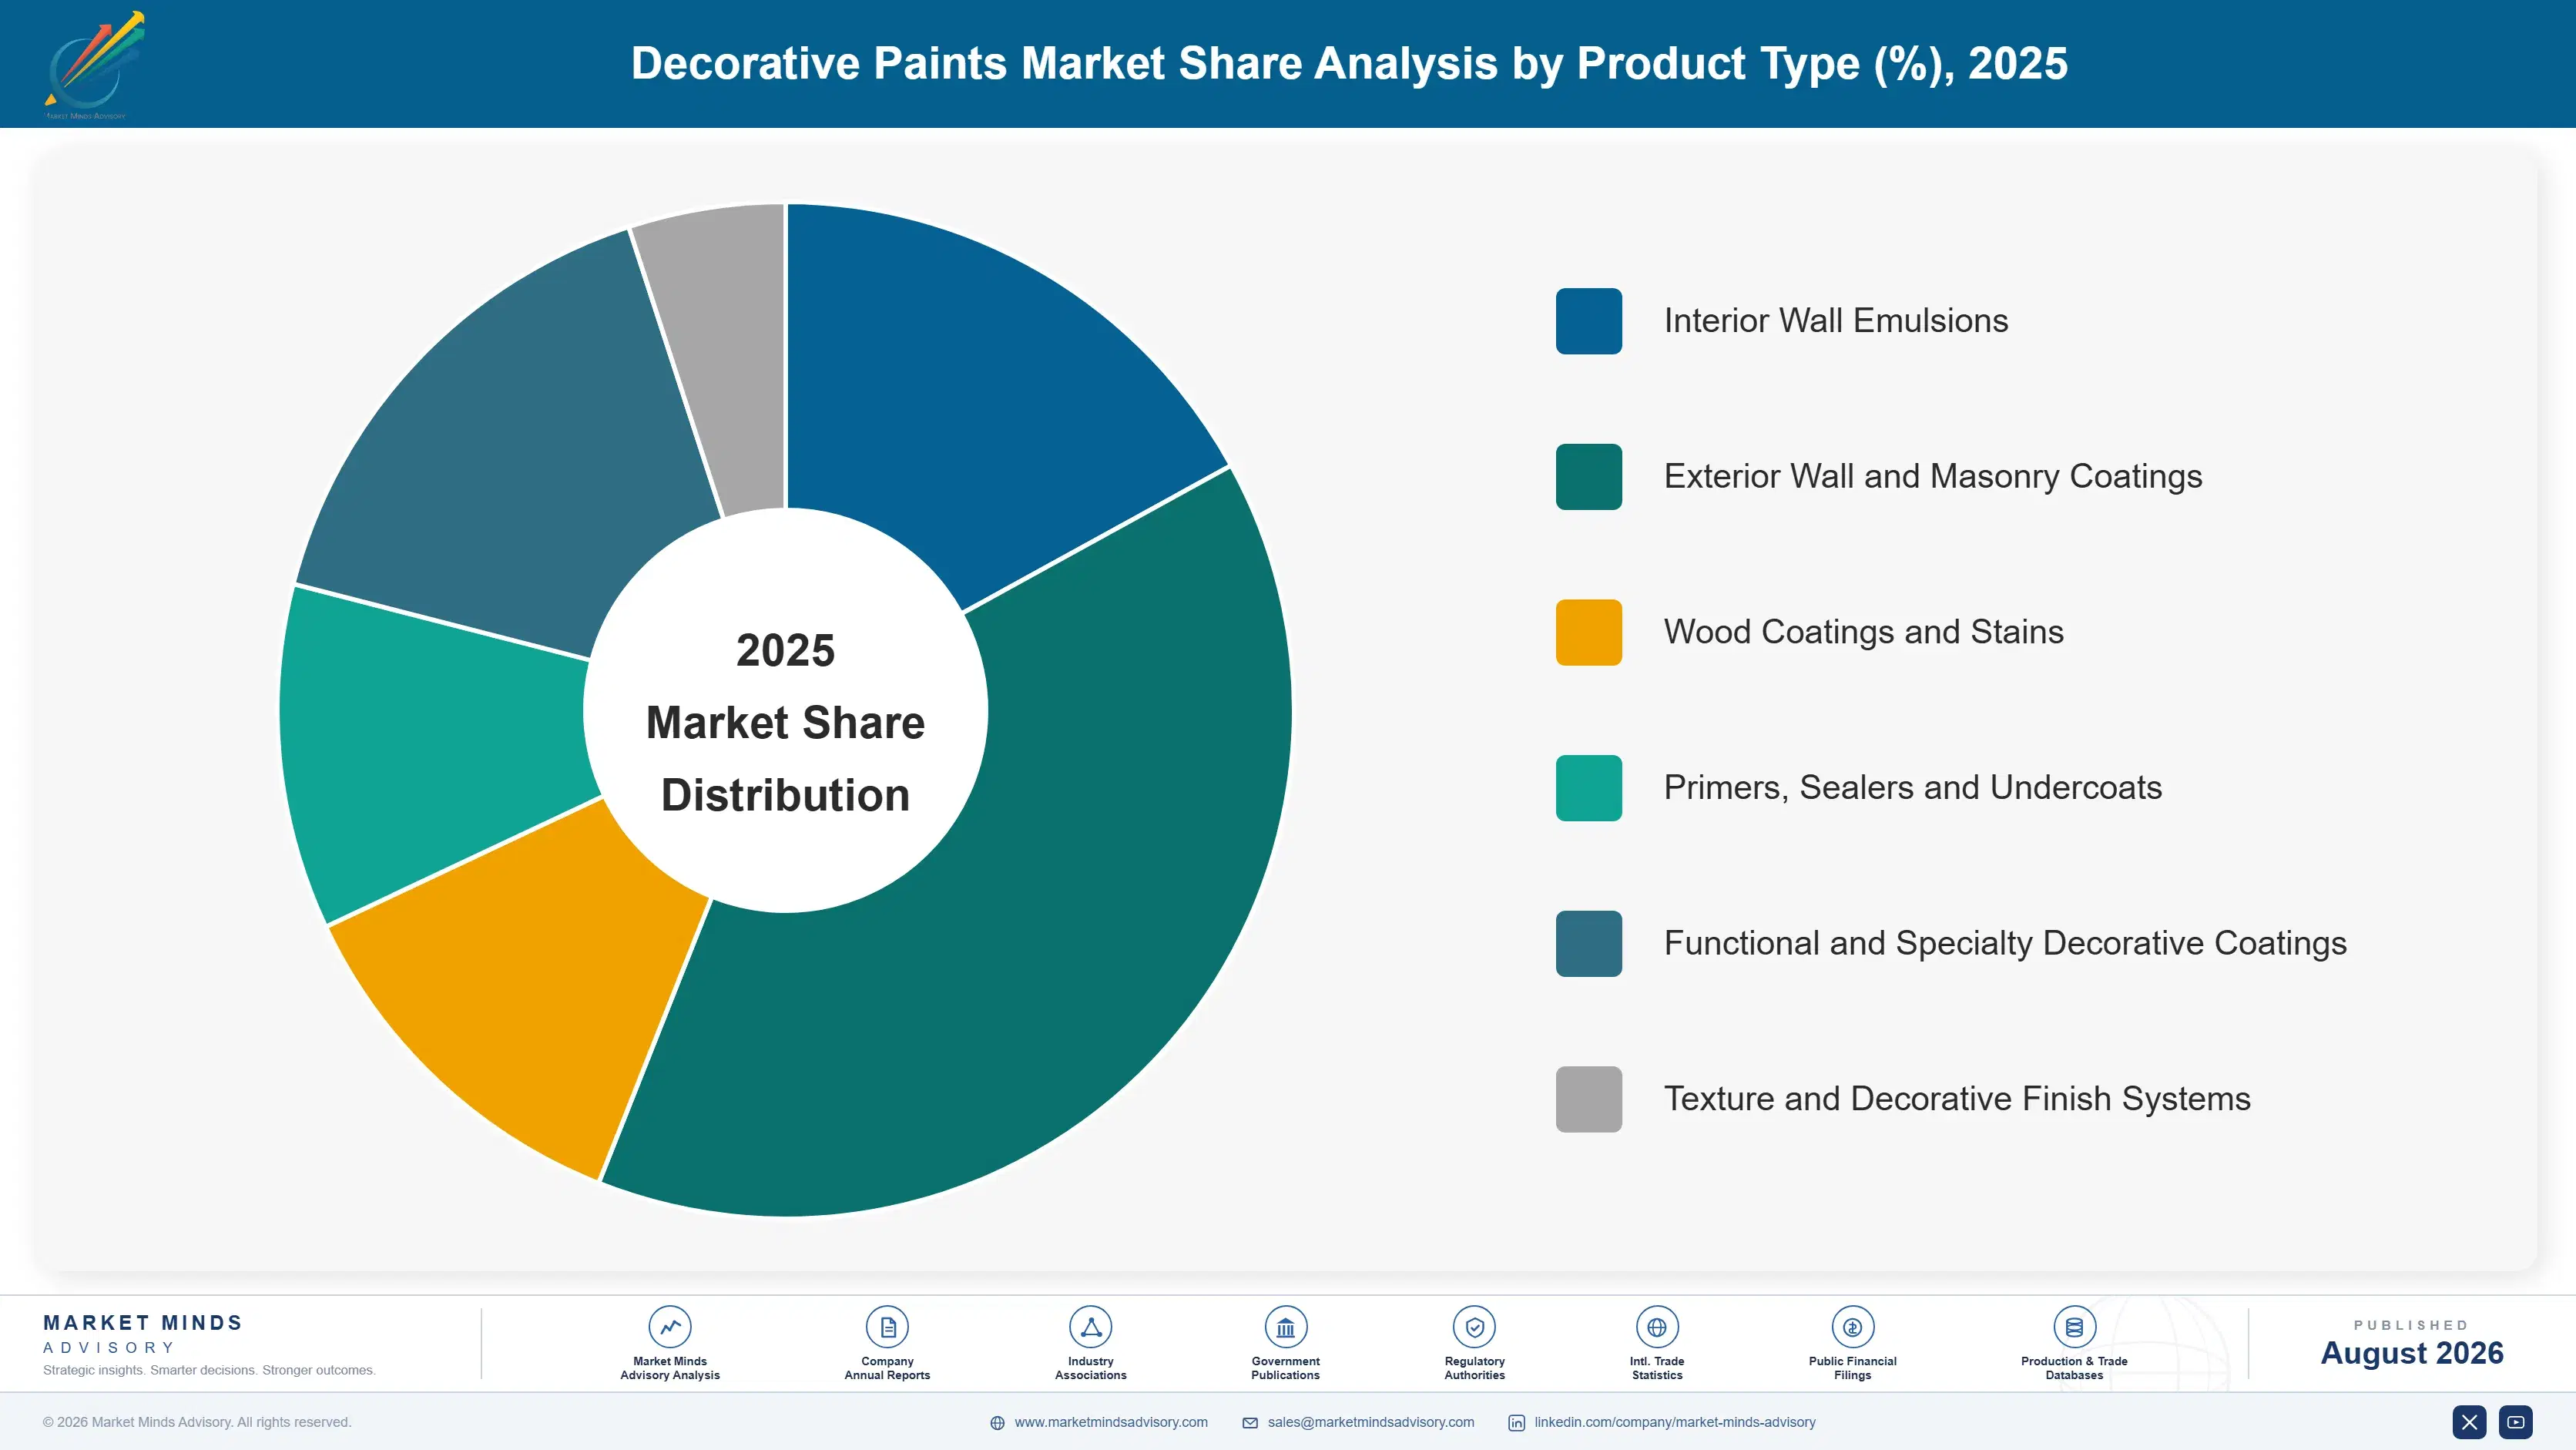Click the chart title heading text
2576x1450 pixels.
(1349, 63)
